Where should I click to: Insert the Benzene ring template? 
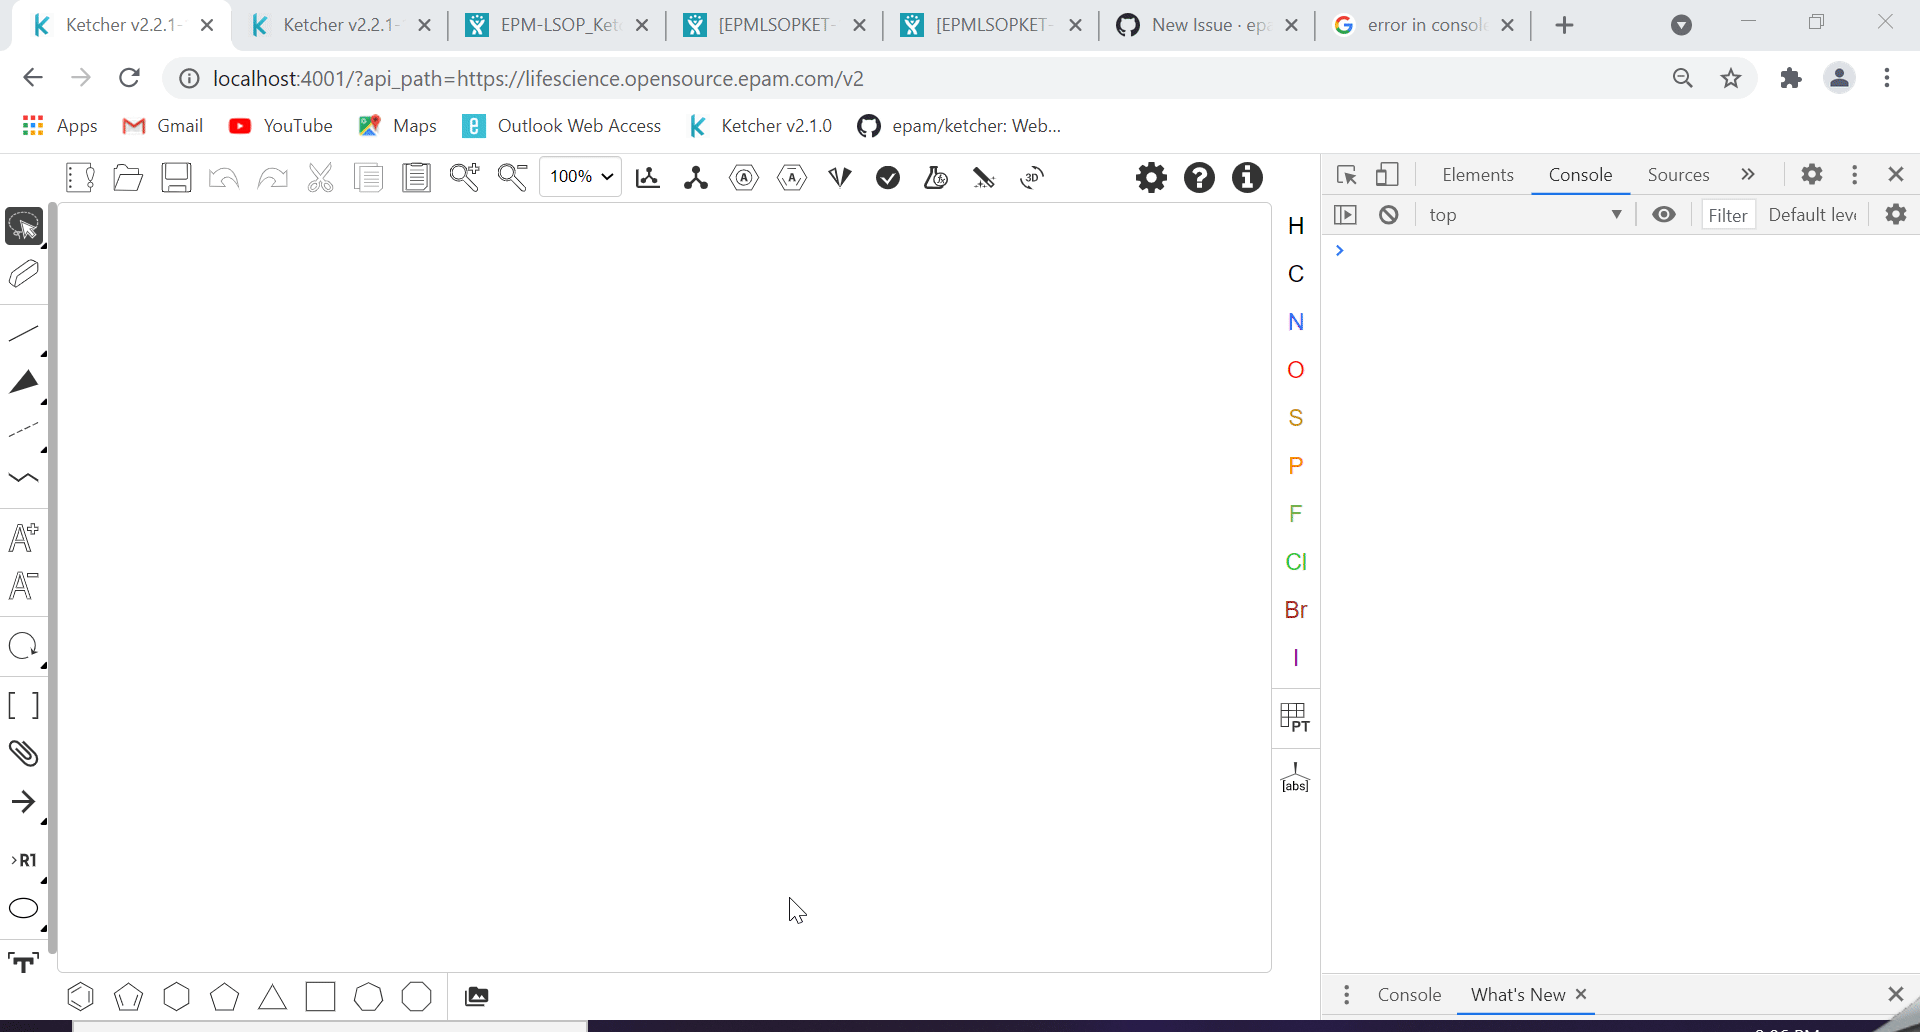coord(80,997)
